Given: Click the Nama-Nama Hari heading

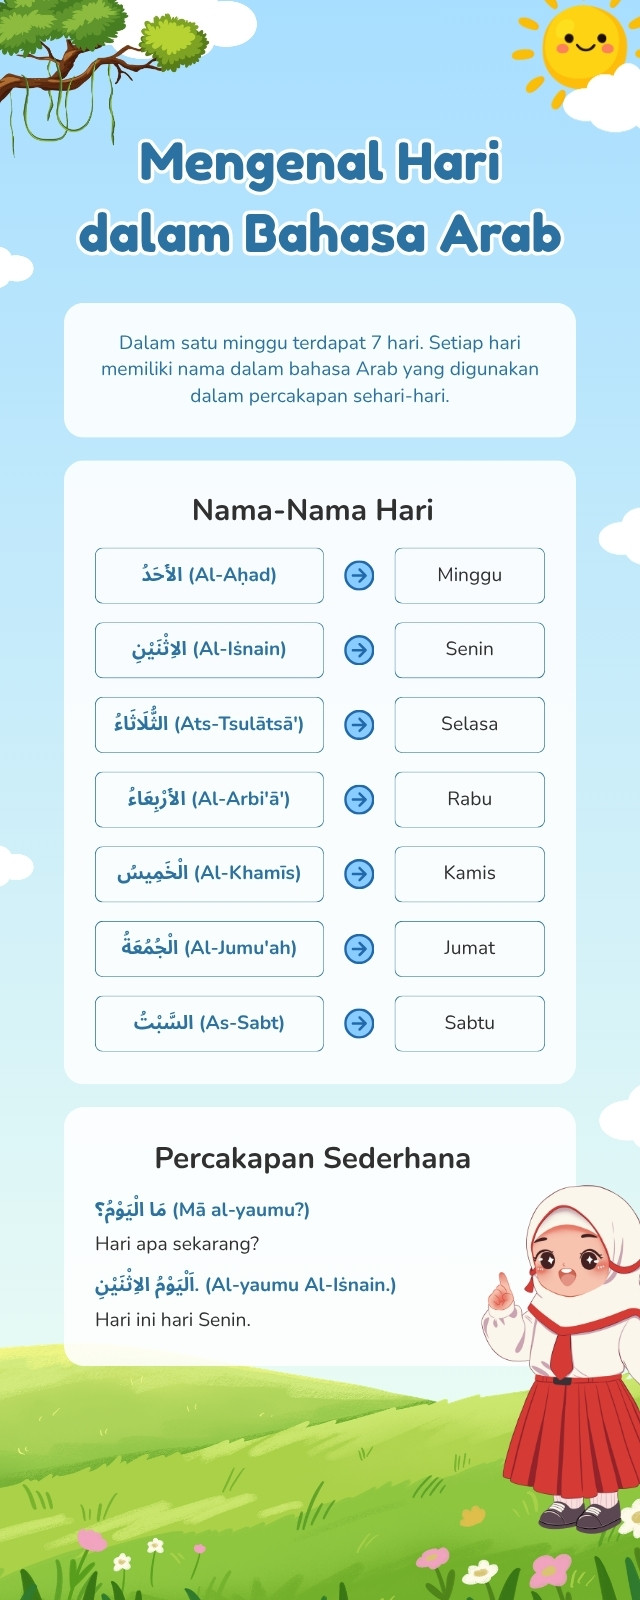Looking at the screenshot, I should coord(313,510).
